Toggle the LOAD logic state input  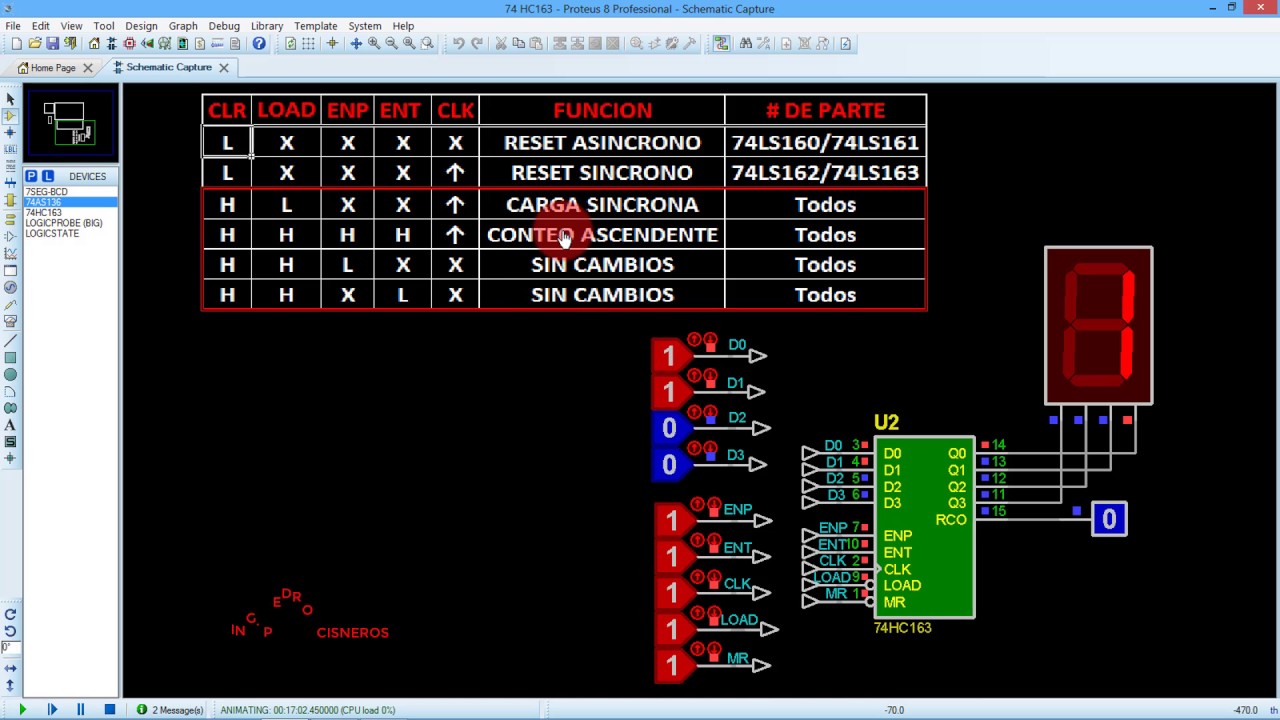(672, 629)
